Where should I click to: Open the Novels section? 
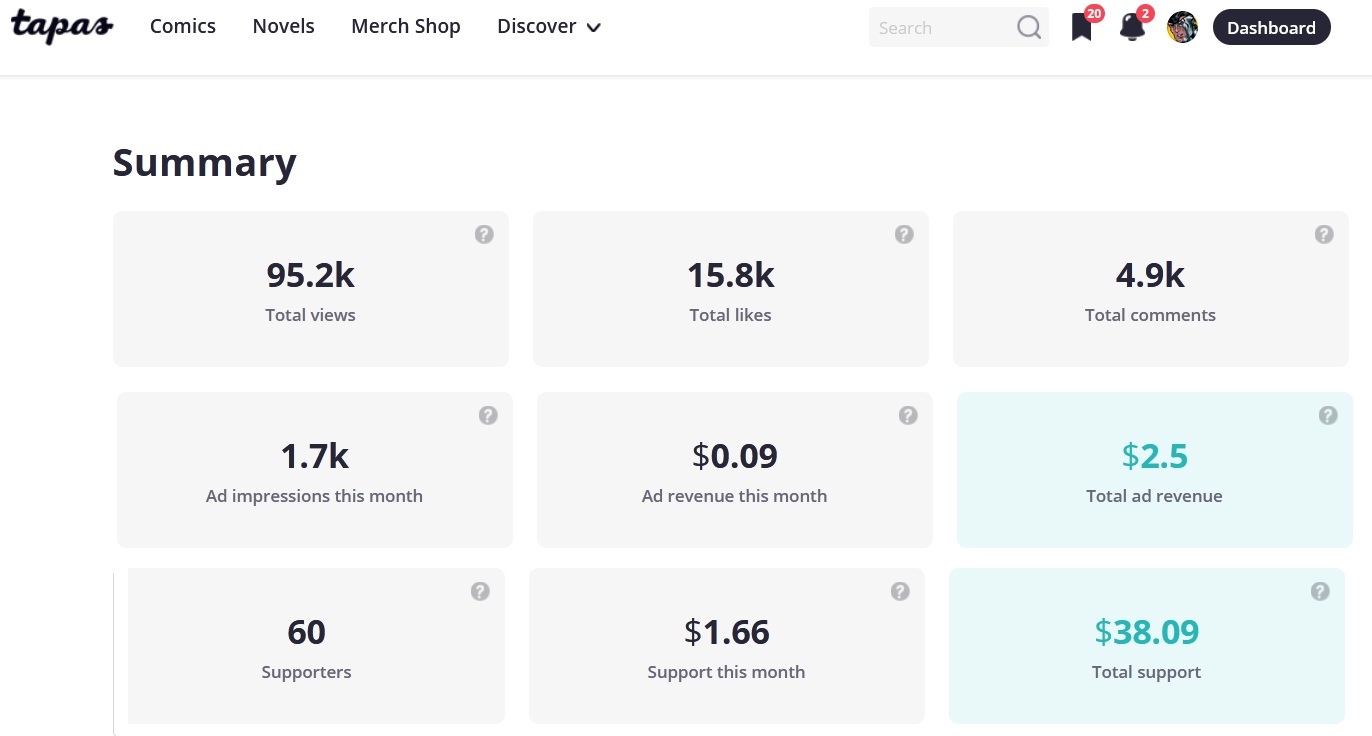[283, 27]
